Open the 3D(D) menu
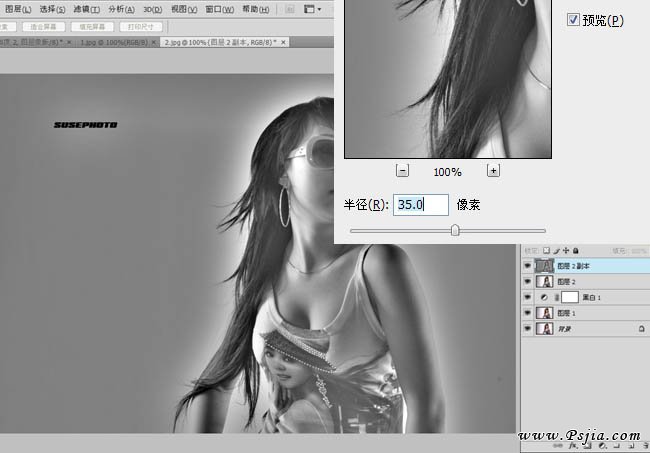 tap(153, 9)
